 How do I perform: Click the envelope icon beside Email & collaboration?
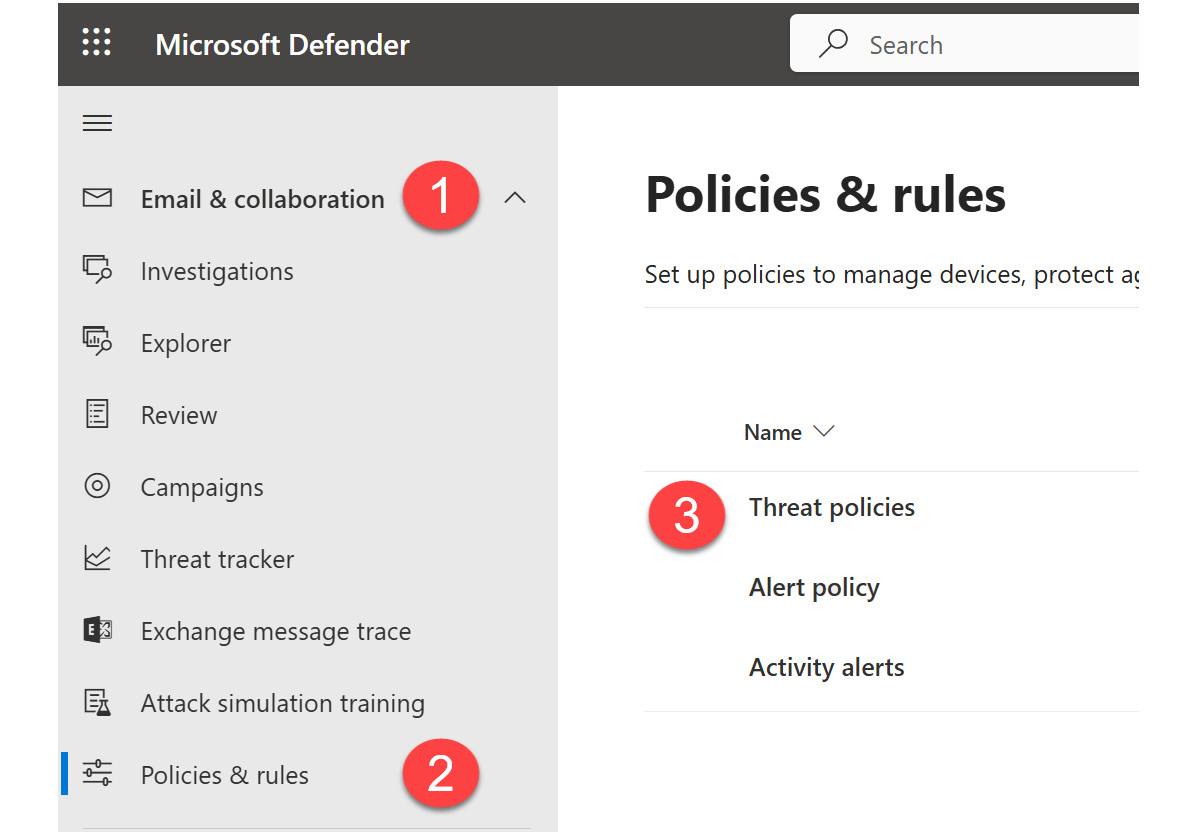97,198
